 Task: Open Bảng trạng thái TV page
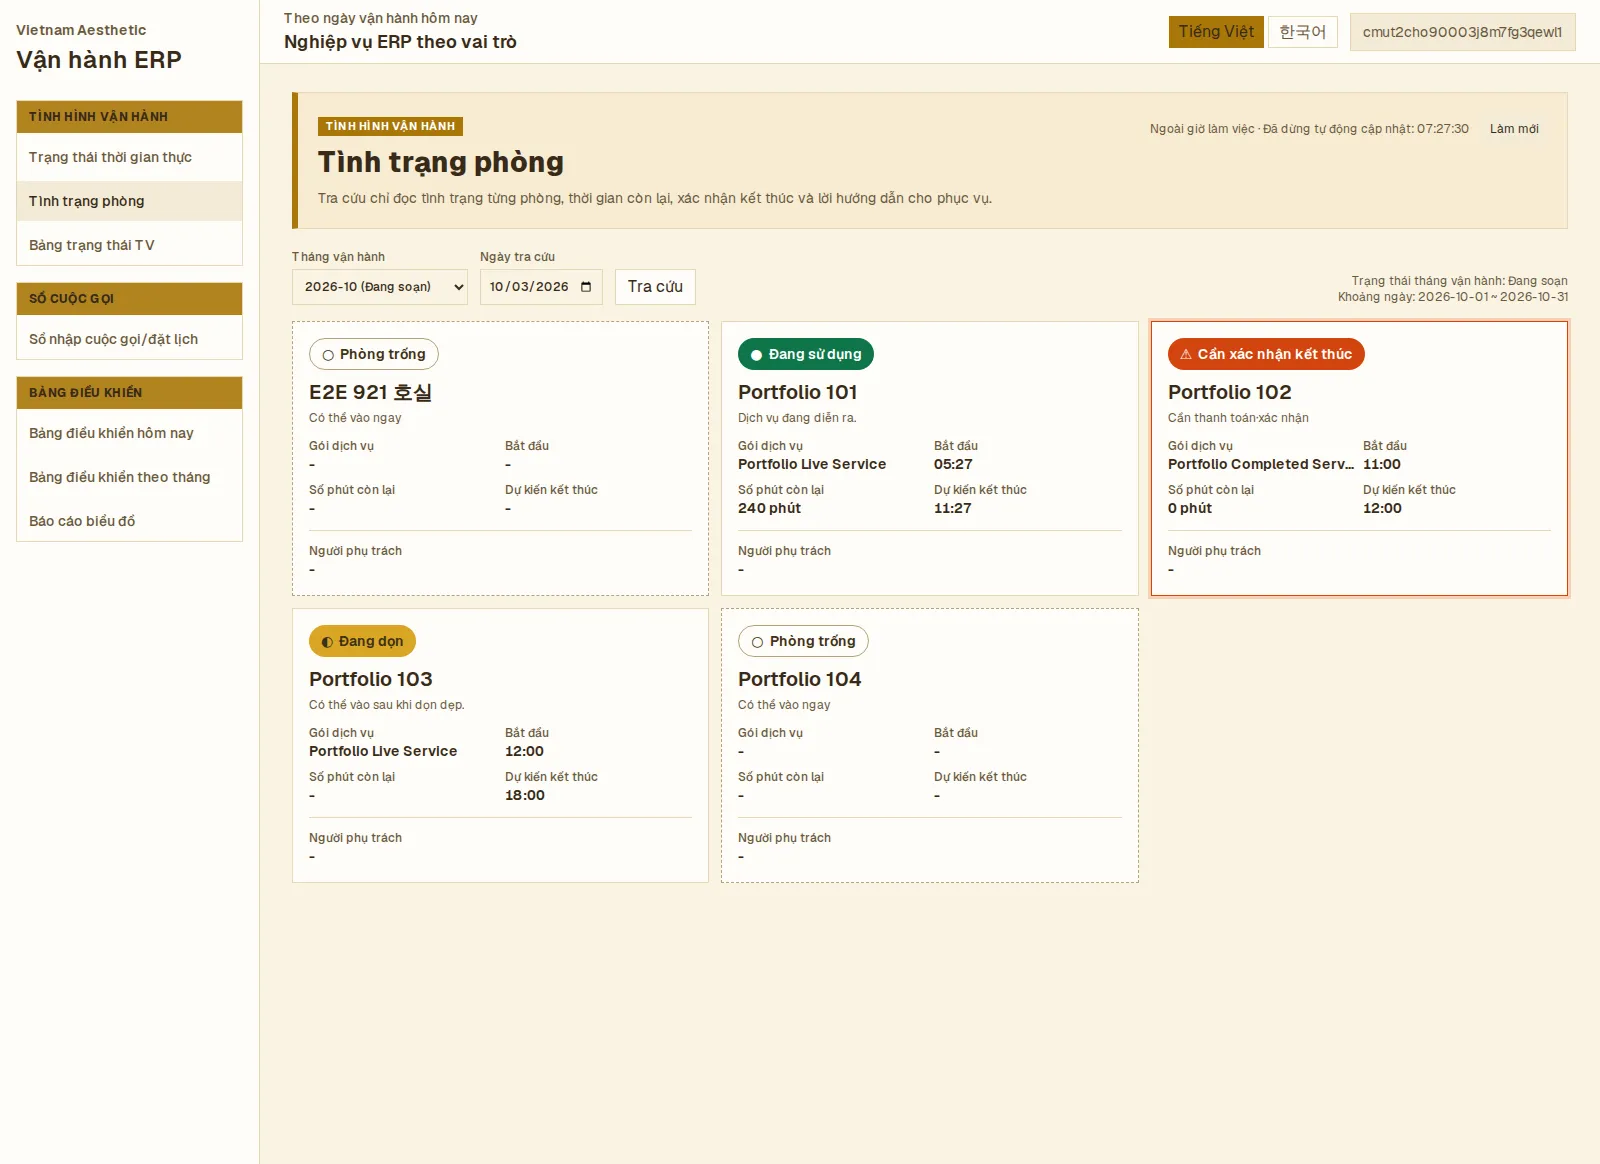pos(129,246)
